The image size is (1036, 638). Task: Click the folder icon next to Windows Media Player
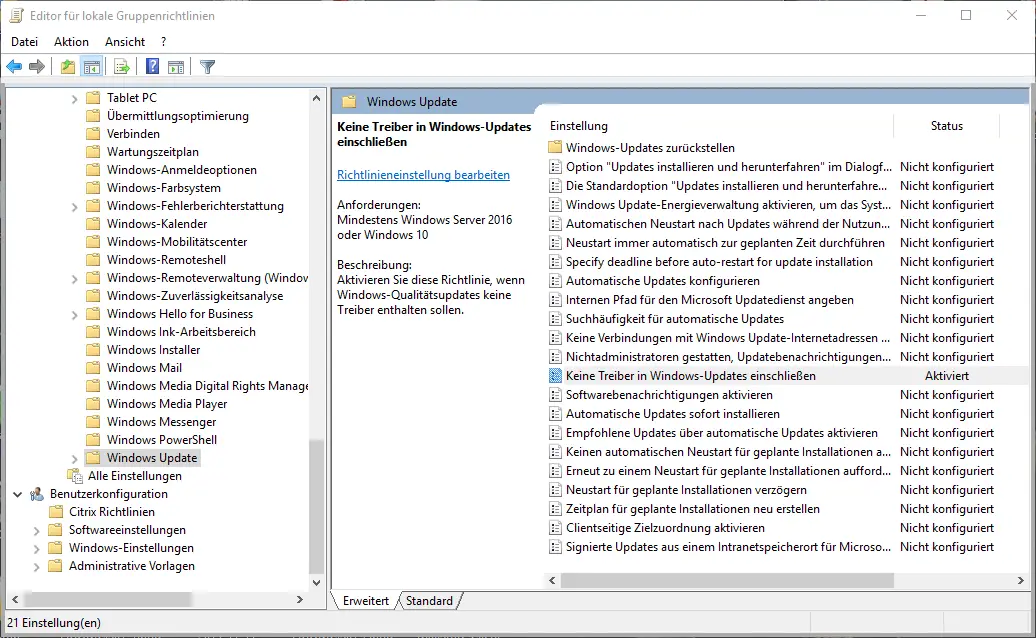(93, 404)
